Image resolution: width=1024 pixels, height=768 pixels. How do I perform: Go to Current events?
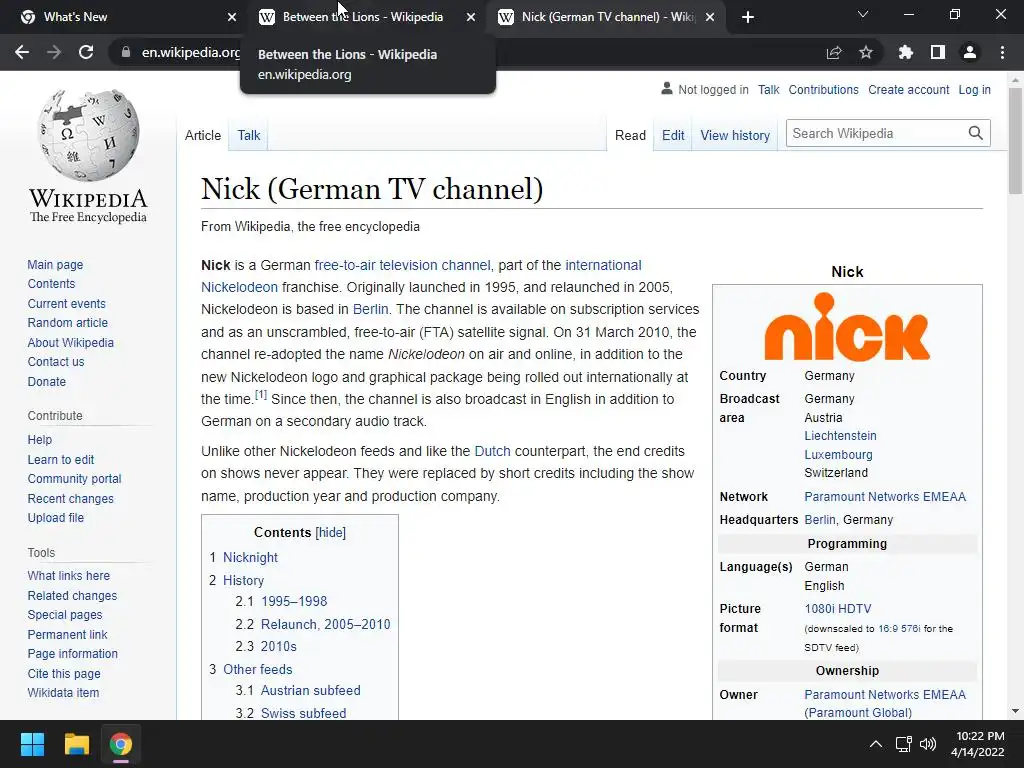(67, 304)
